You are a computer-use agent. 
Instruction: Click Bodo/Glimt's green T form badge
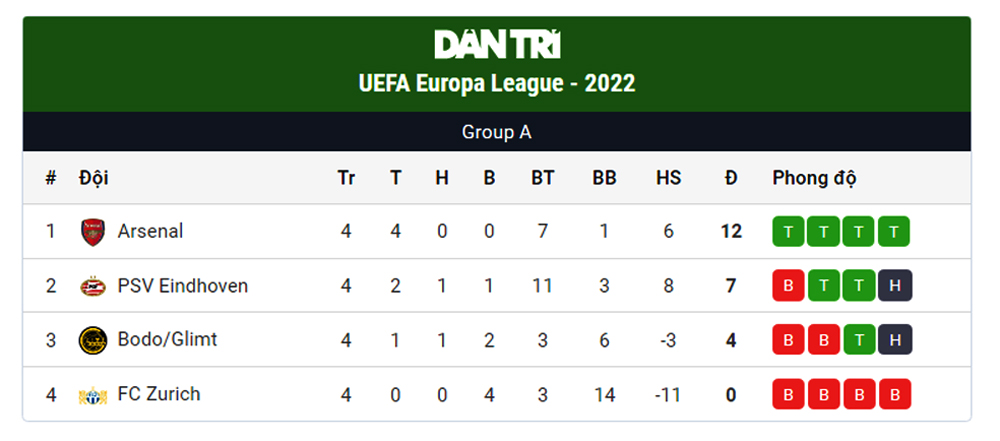coord(859,340)
